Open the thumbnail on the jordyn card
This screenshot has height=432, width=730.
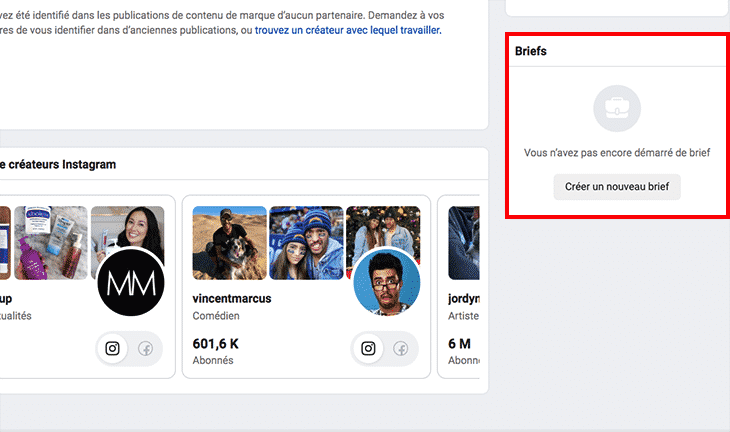pos(464,243)
